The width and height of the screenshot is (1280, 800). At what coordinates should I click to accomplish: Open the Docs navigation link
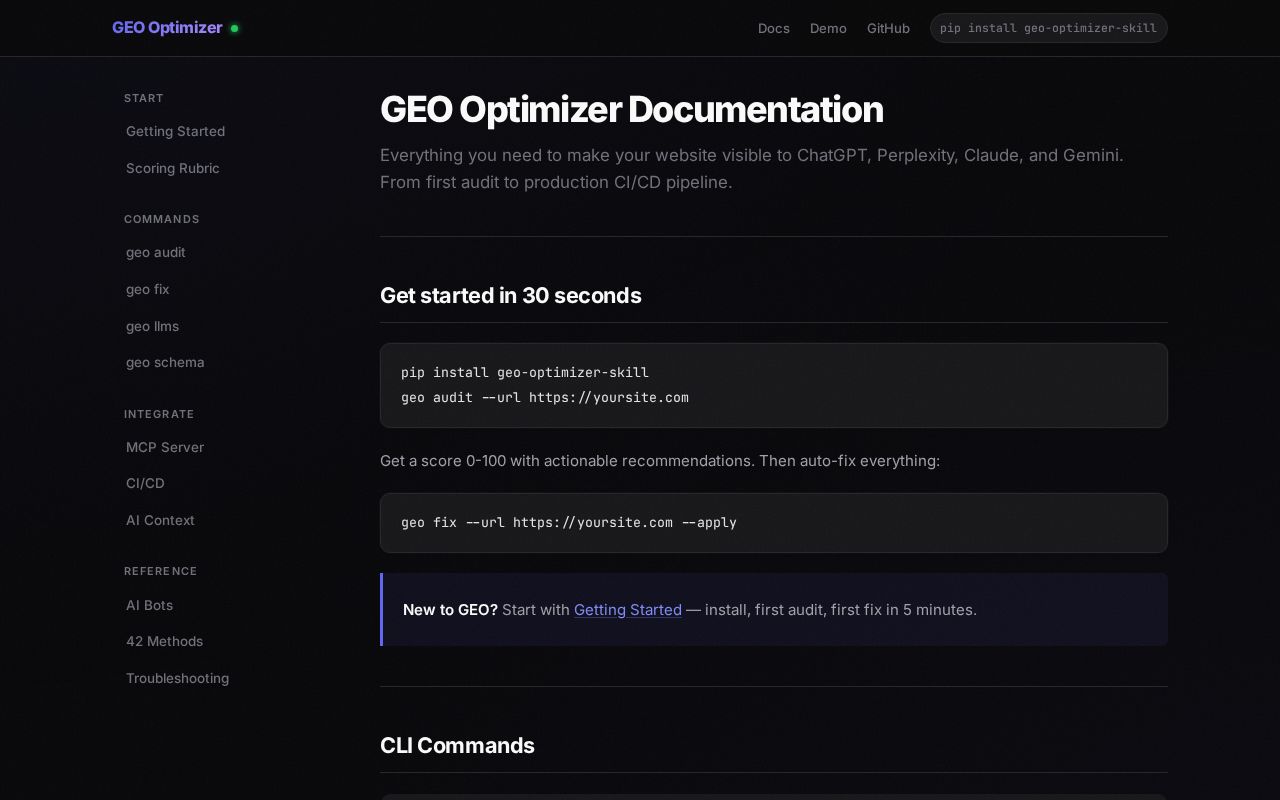774,28
